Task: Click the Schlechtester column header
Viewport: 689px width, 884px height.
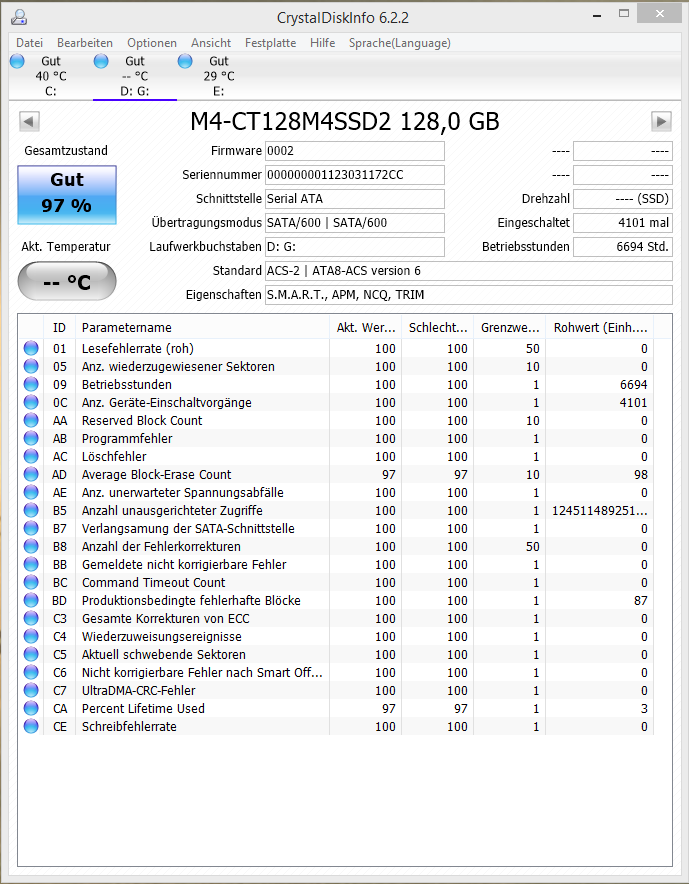Action: pos(438,328)
